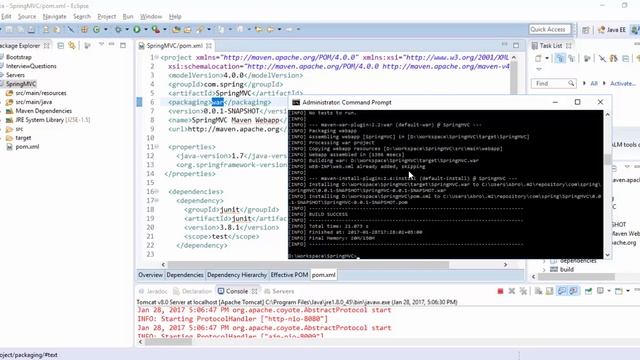Collapse the dependencies element on line 16
640x360 pixels.
click(x=157, y=191)
